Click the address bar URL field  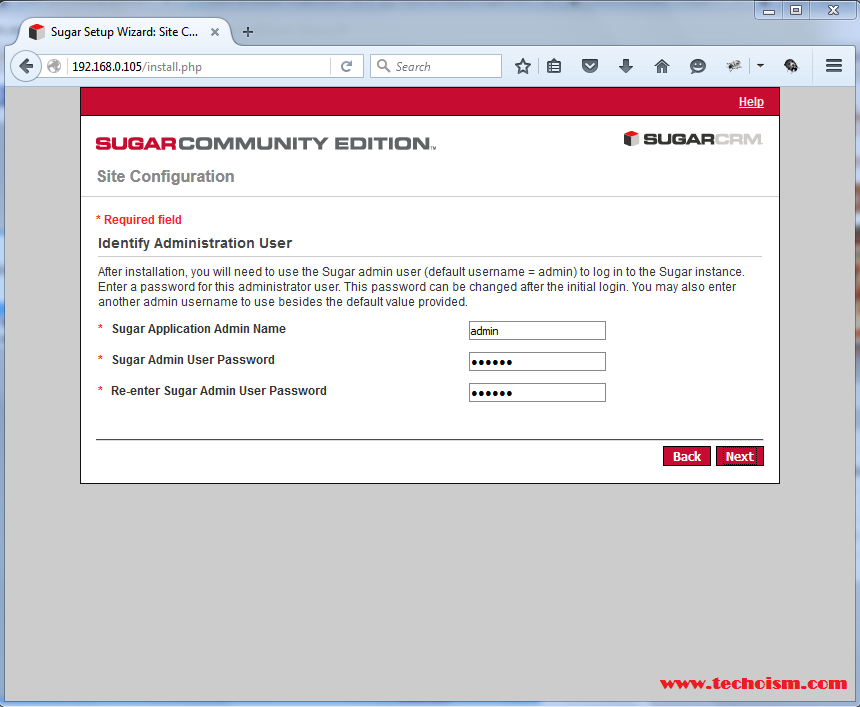(x=200, y=66)
